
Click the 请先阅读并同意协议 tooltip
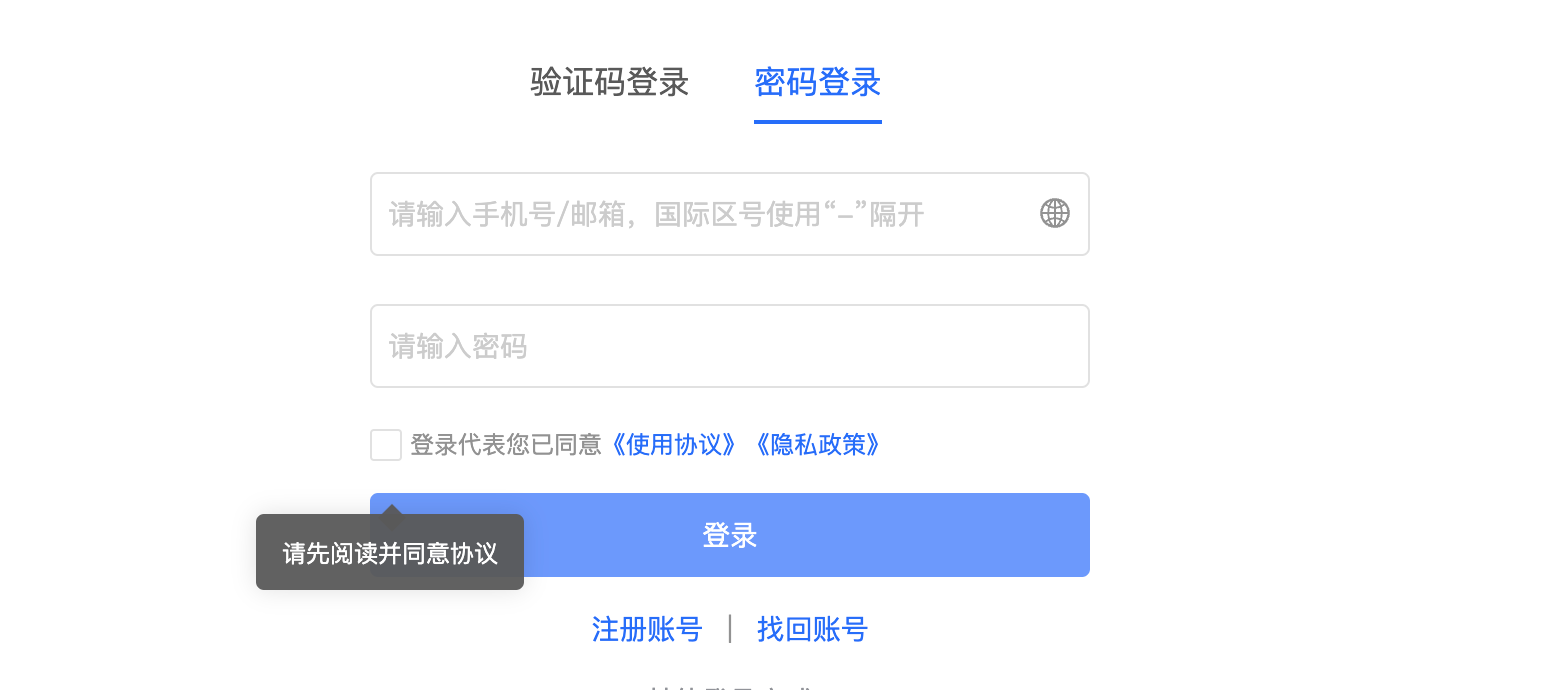(x=390, y=552)
